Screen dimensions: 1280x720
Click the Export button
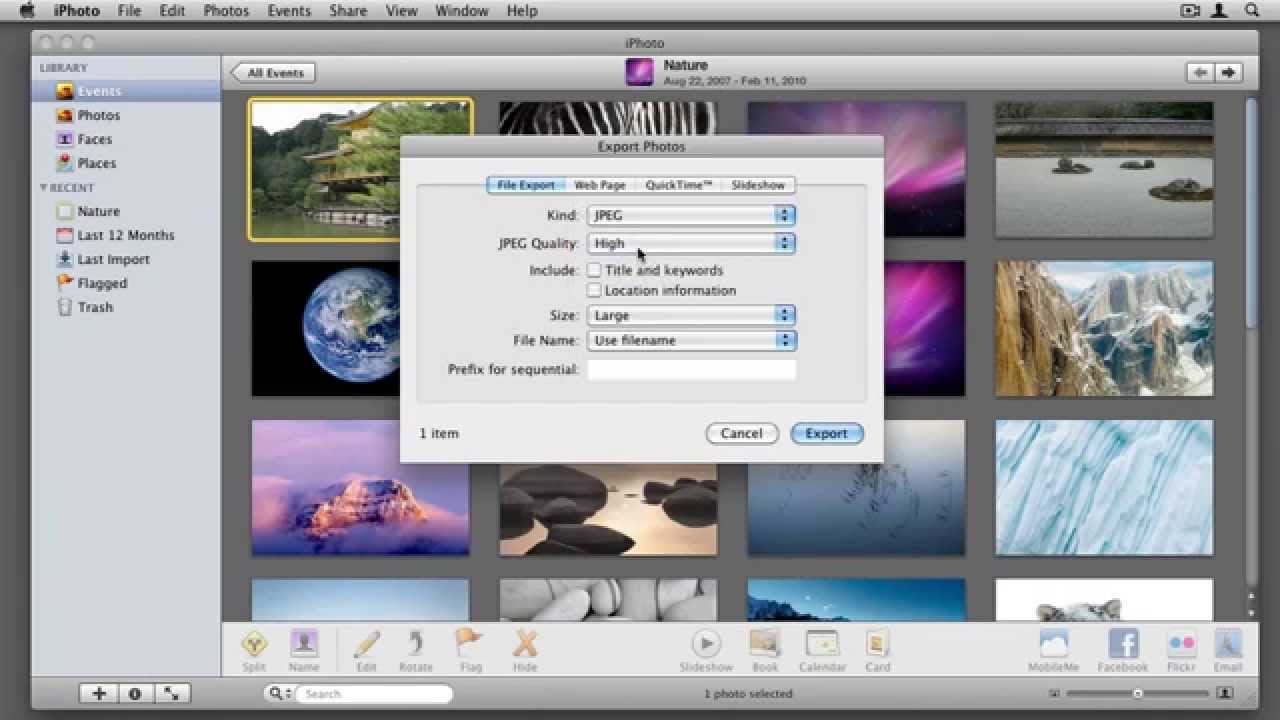pyautogui.click(x=827, y=433)
